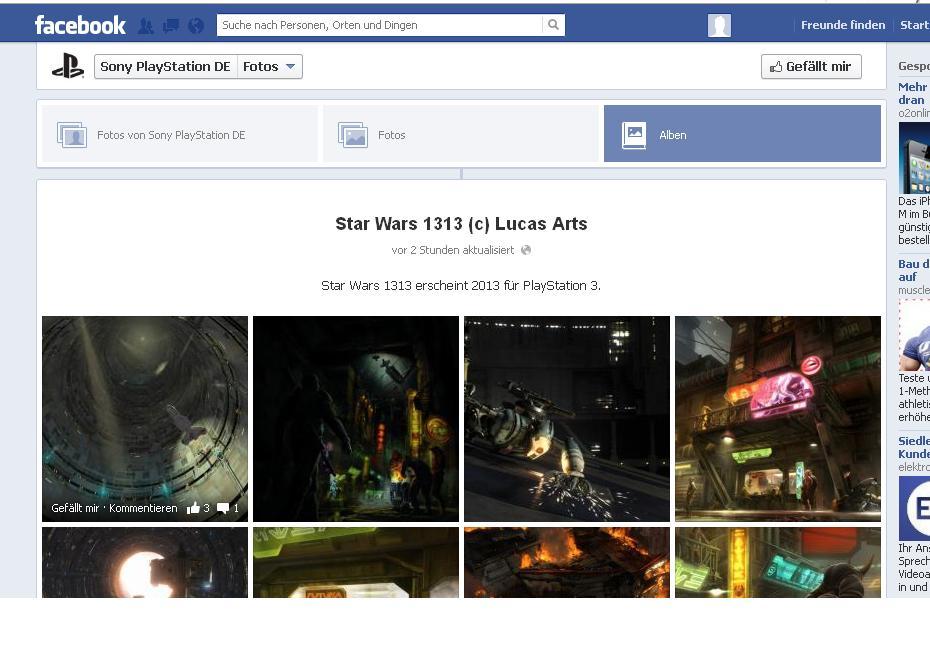The height and width of the screenshot is (660, 930).
Task: Open Sony PlayStation DE page button
Action: click(x=165, y=66)
